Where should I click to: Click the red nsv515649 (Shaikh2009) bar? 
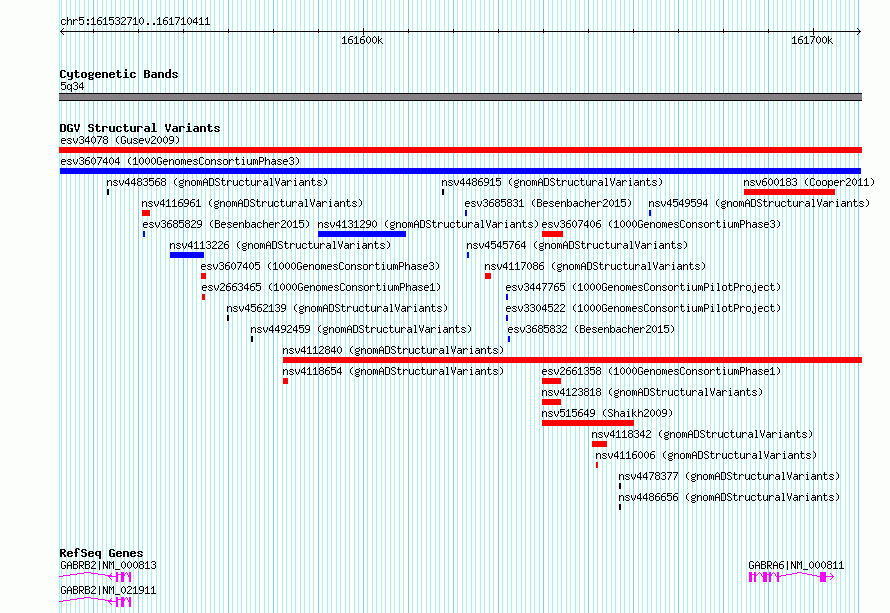coord(587,423)
